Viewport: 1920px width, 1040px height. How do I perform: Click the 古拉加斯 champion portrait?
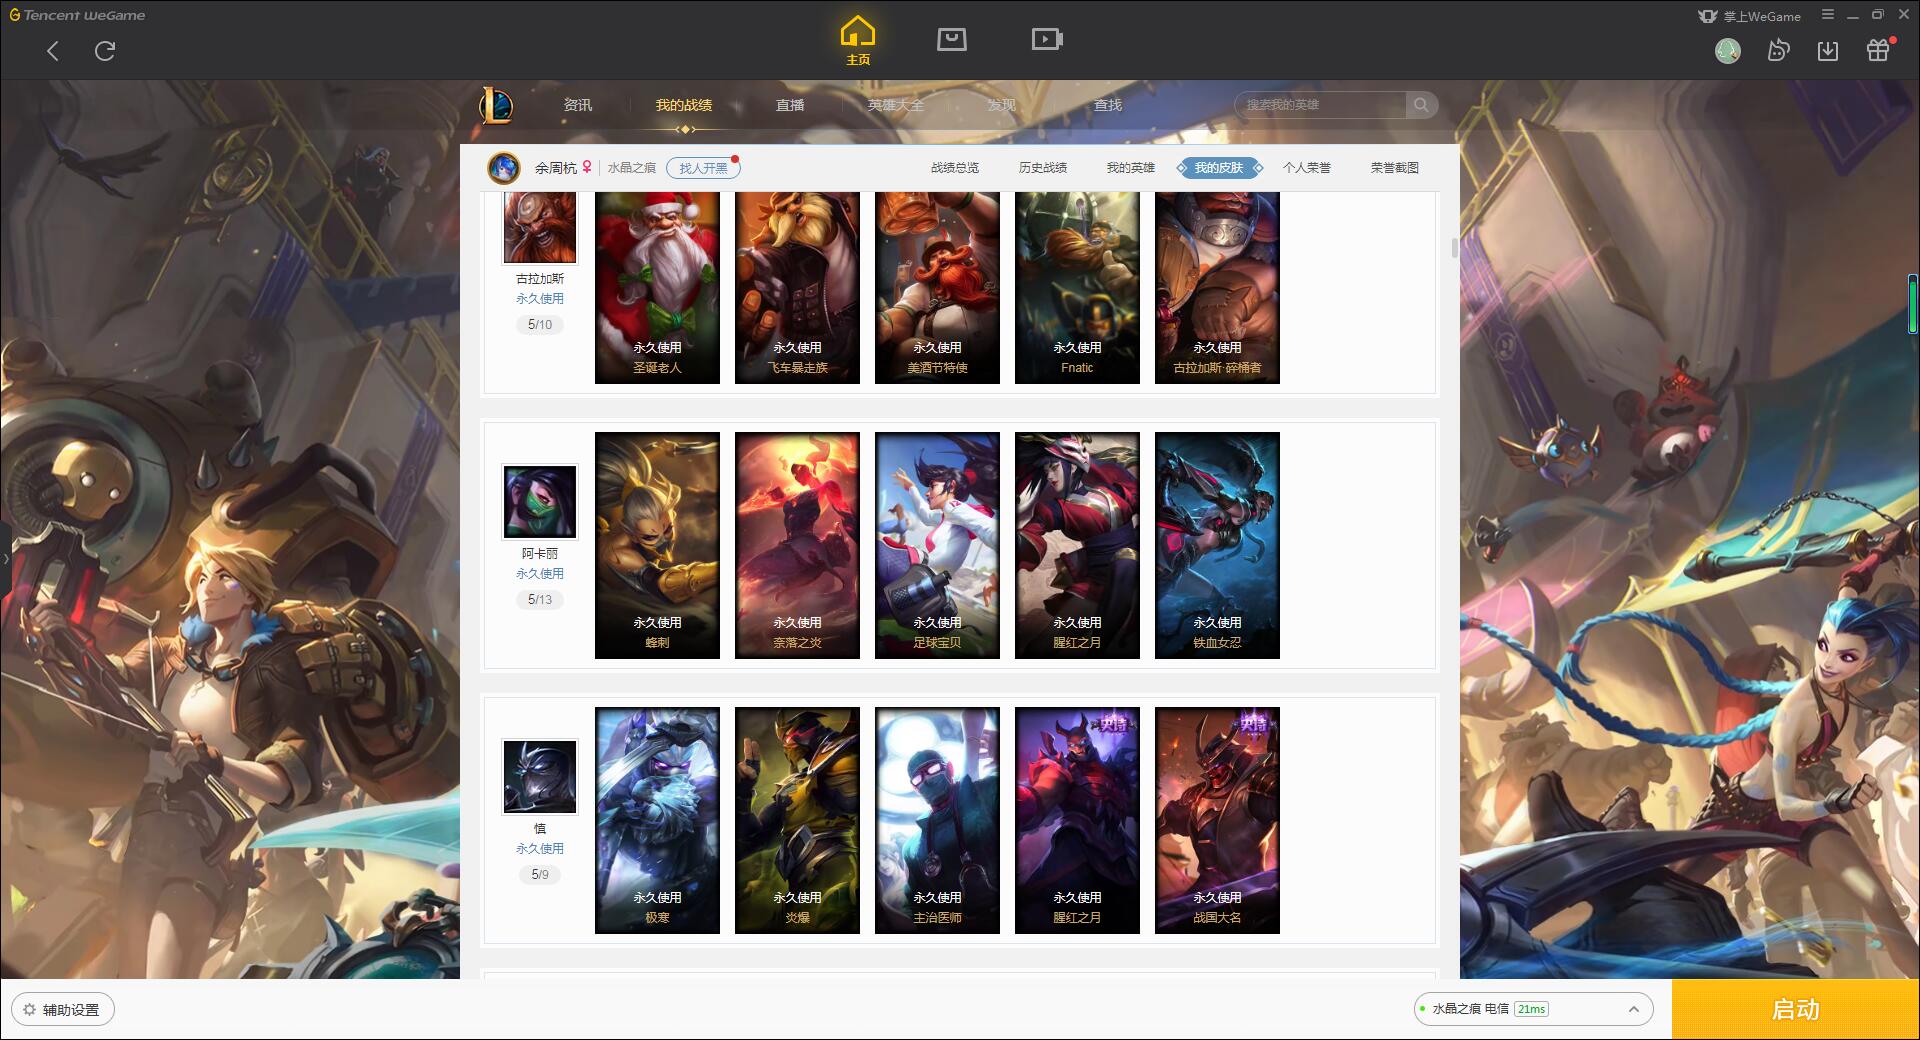[540, 228]
